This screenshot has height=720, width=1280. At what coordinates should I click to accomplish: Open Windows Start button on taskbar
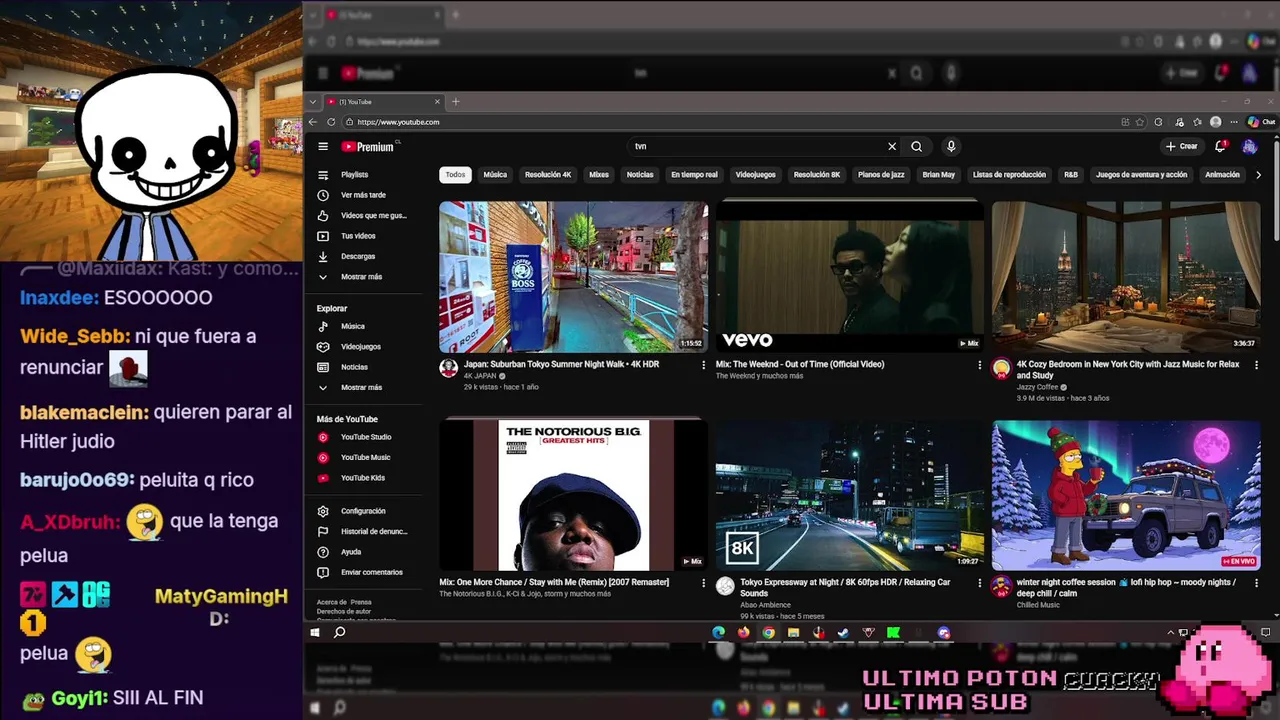pyautogui.click(x=315, y=633)
